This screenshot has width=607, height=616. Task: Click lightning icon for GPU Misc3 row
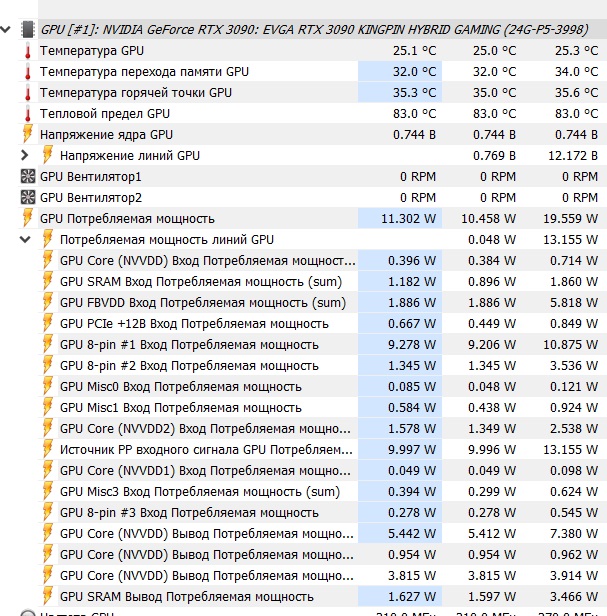point(48,491)
